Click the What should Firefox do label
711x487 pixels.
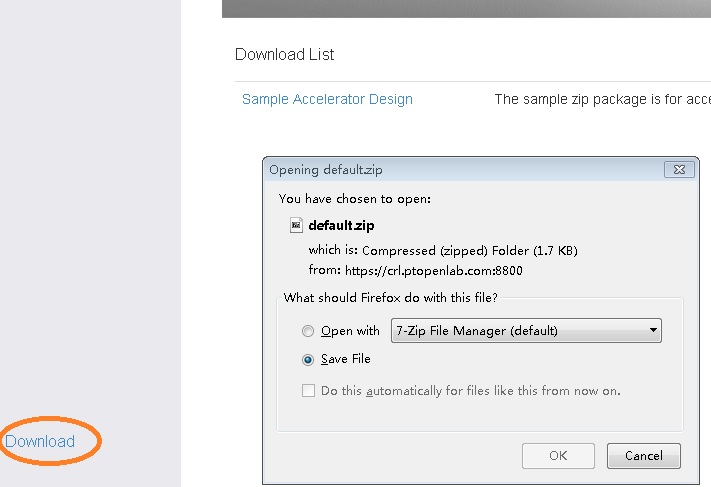pyautogui.click(x=390, y=297)
